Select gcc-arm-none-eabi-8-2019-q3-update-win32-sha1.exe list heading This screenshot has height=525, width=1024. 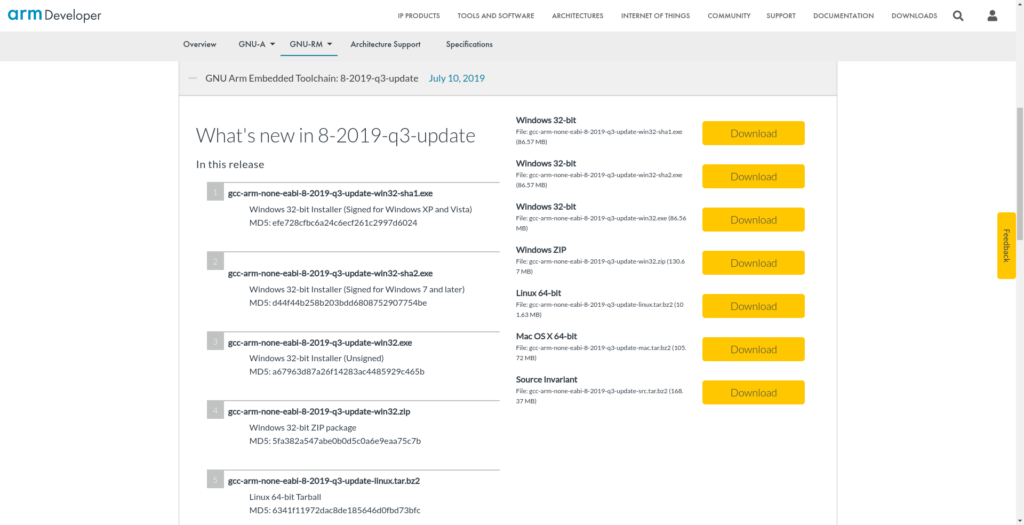pos(330,193)
